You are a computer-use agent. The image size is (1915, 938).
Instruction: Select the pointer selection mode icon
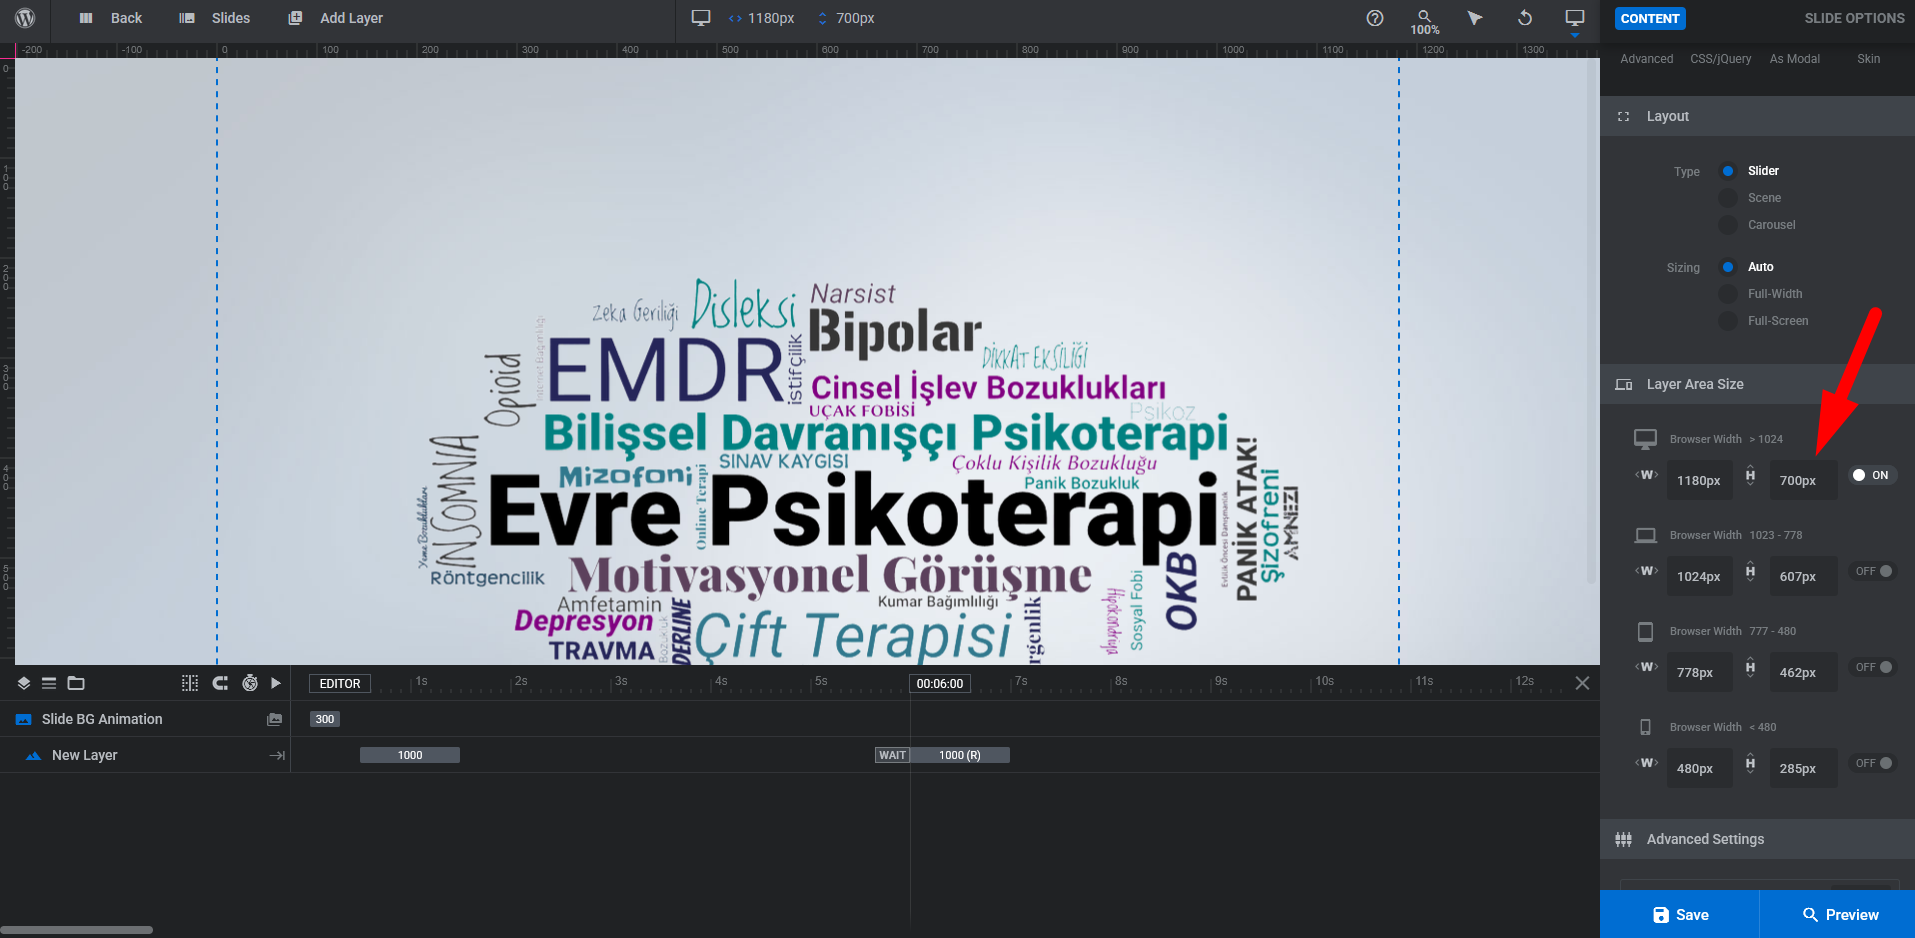tap(1475, 18)
